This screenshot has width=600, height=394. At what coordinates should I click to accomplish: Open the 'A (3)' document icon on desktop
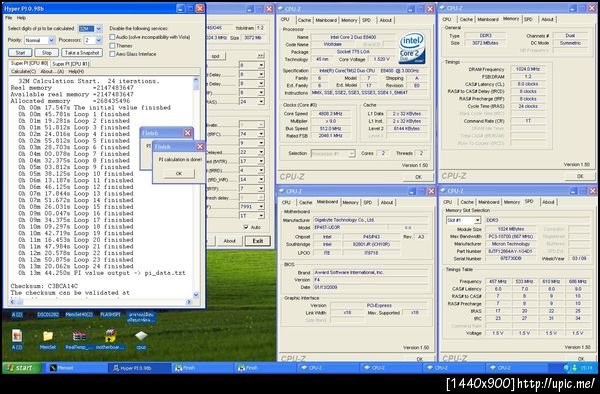[x=16, y=336]
